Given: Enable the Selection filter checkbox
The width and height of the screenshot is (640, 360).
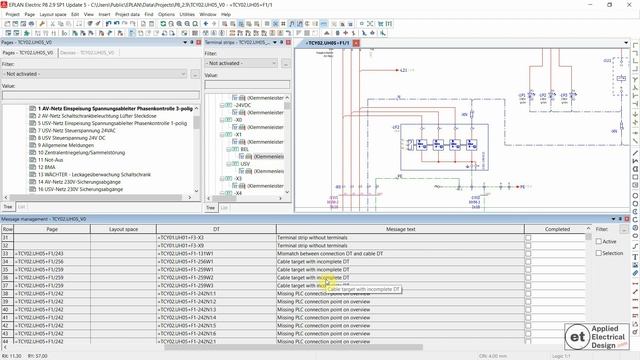Looking at the screenshot, I should coord(599,253).
